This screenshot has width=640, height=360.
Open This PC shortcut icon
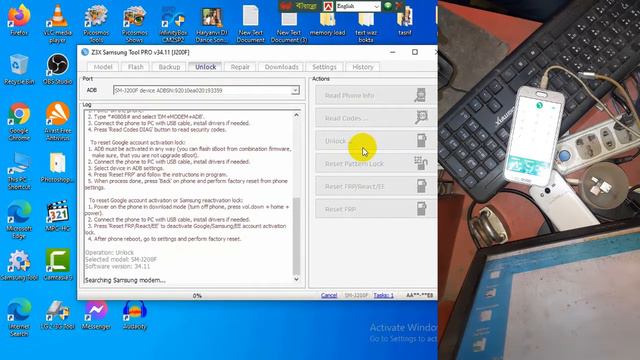point(19,171)
